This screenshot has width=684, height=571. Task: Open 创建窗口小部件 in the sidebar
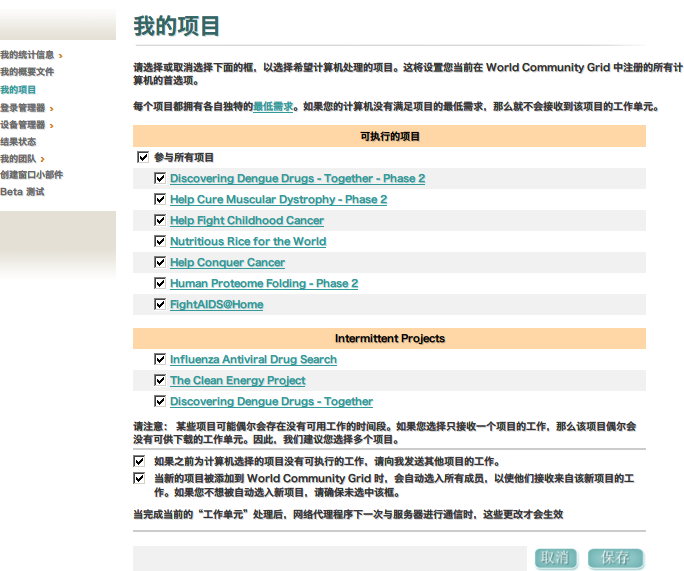31,175
